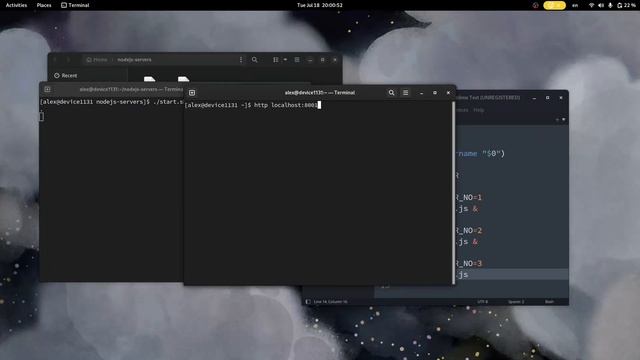Minimize the Files window

tap(310, 60)
